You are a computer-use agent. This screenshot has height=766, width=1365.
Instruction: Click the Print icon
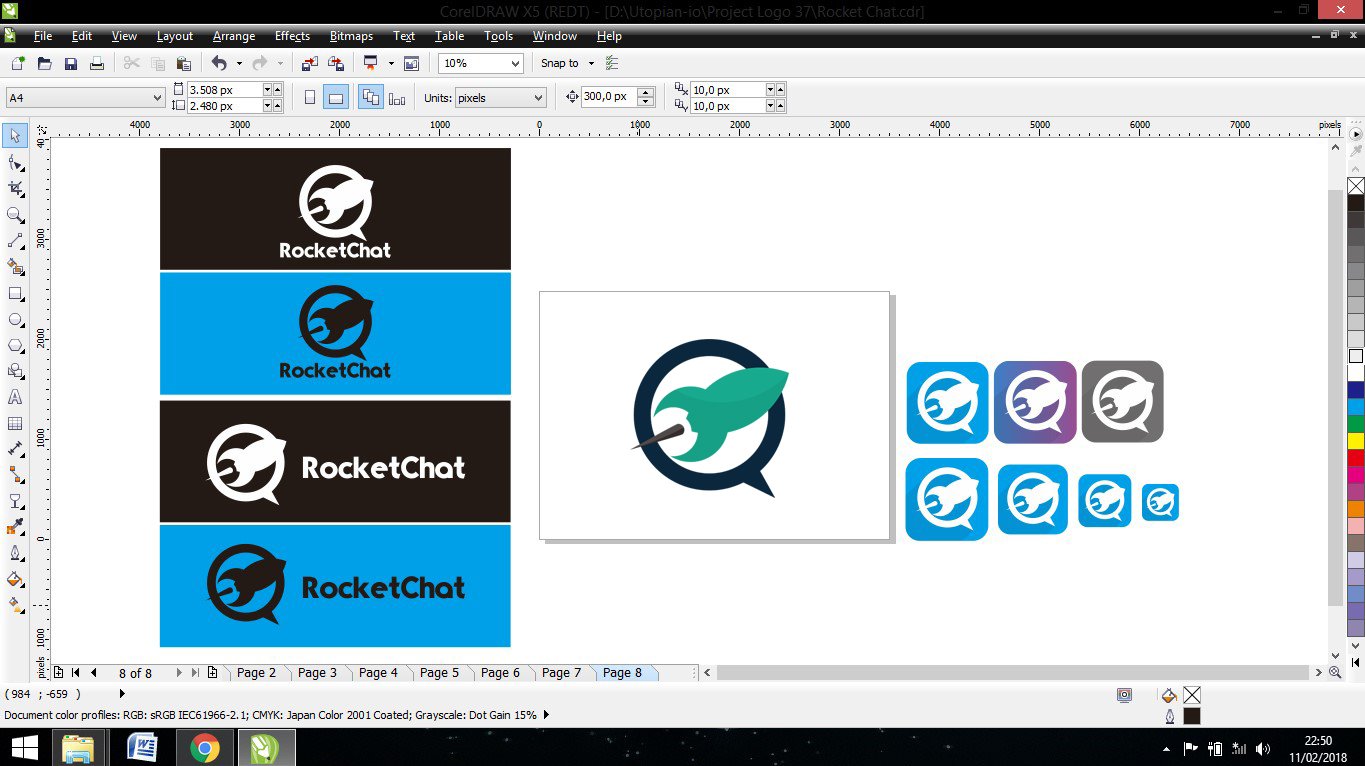[x=97, y=63]
